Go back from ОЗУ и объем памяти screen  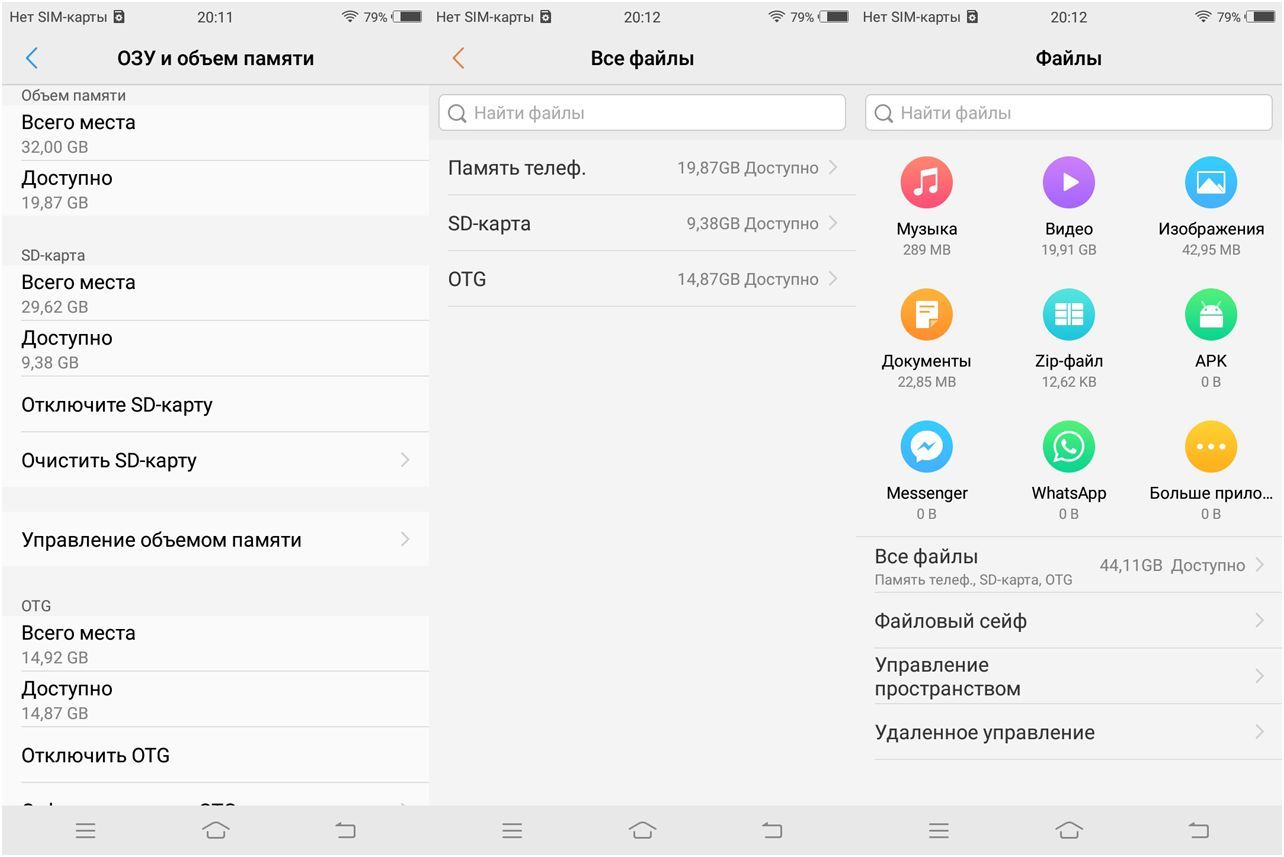(32, 58)
